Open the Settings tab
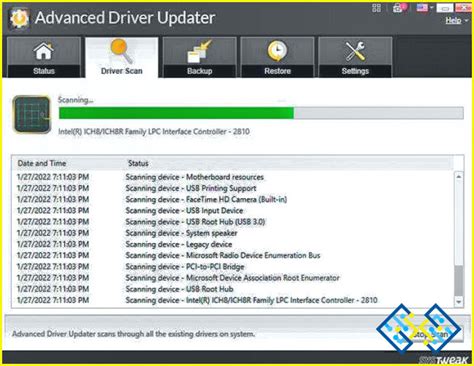The width and height of the screenshot is (474, 366). (x=355, y=57)
